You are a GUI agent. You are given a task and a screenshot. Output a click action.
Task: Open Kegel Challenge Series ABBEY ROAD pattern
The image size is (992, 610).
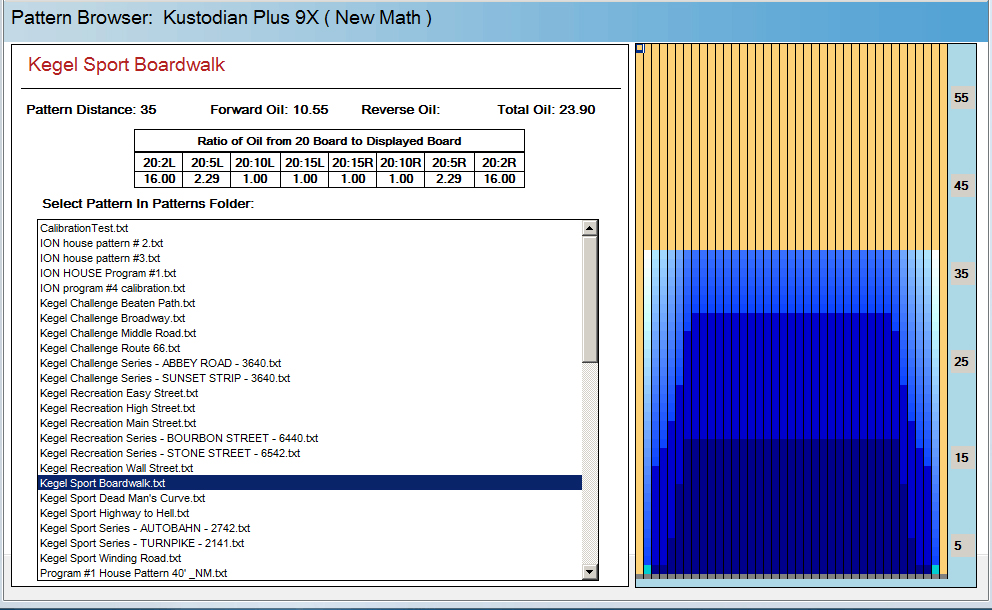click(160, 363)
